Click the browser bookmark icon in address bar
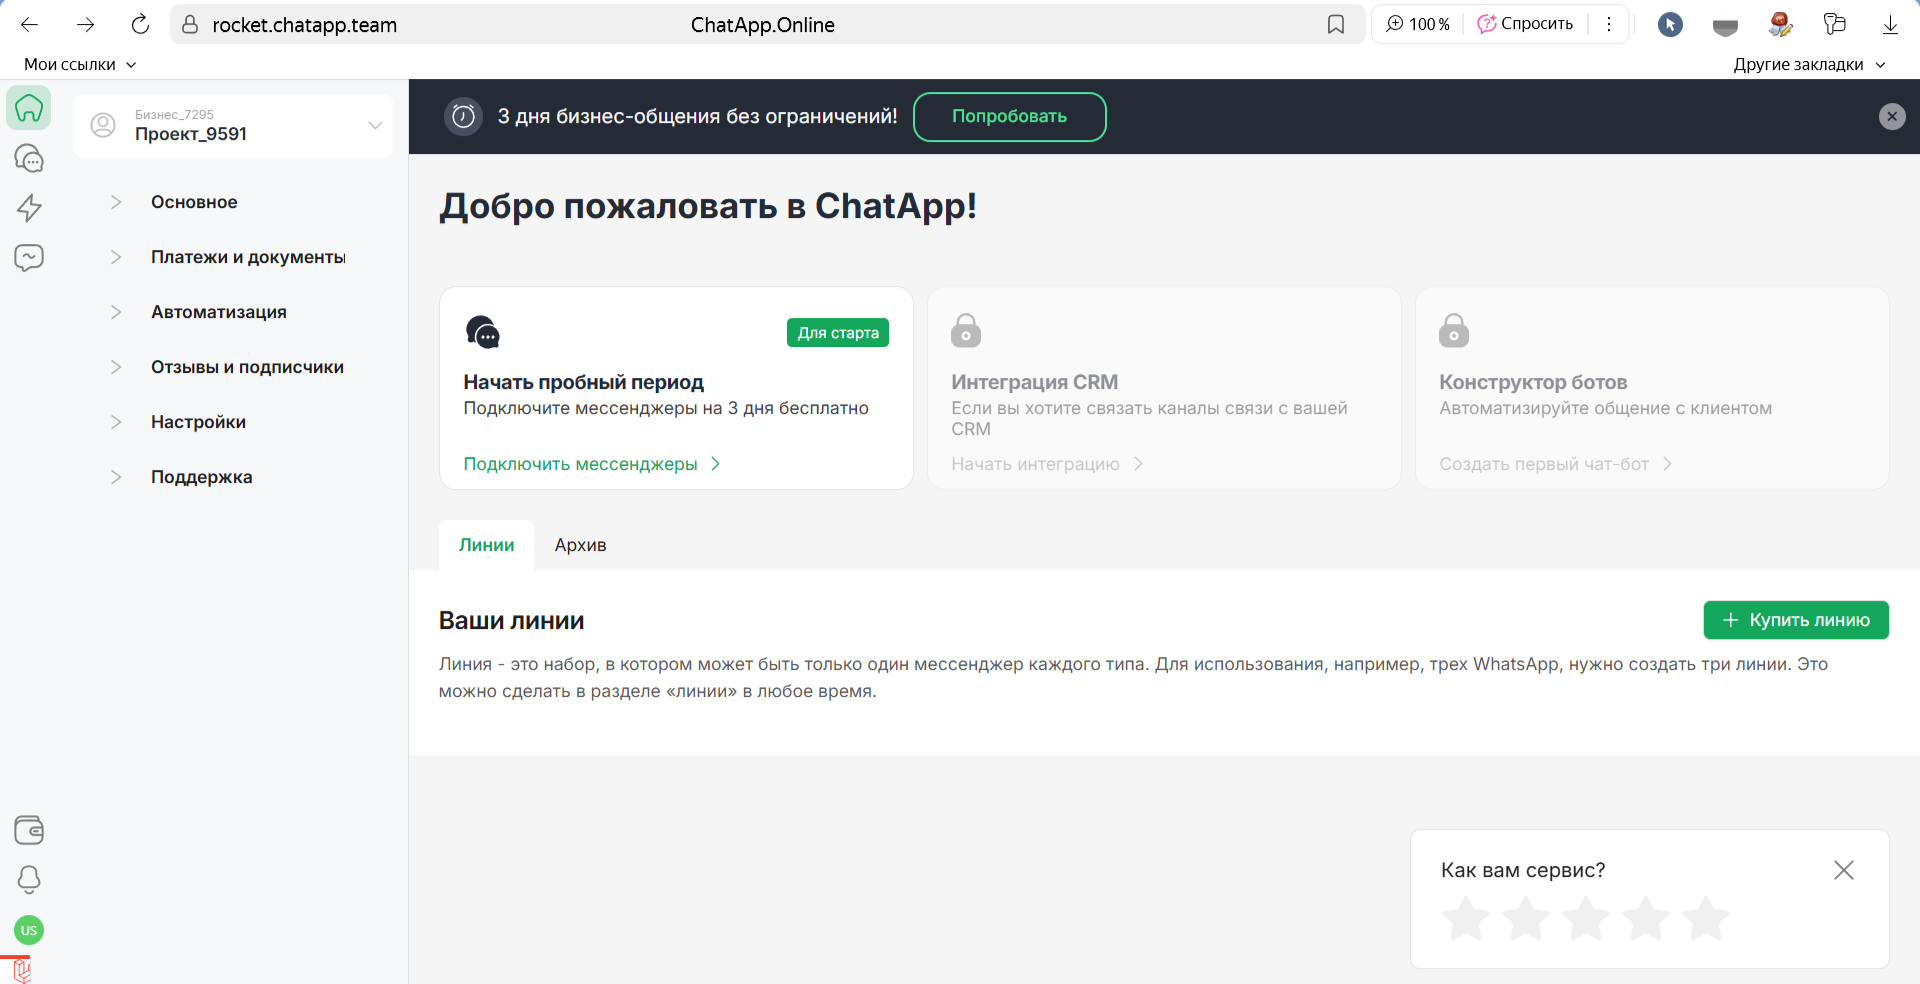Screen dimensions: 1920x984 1336,25
